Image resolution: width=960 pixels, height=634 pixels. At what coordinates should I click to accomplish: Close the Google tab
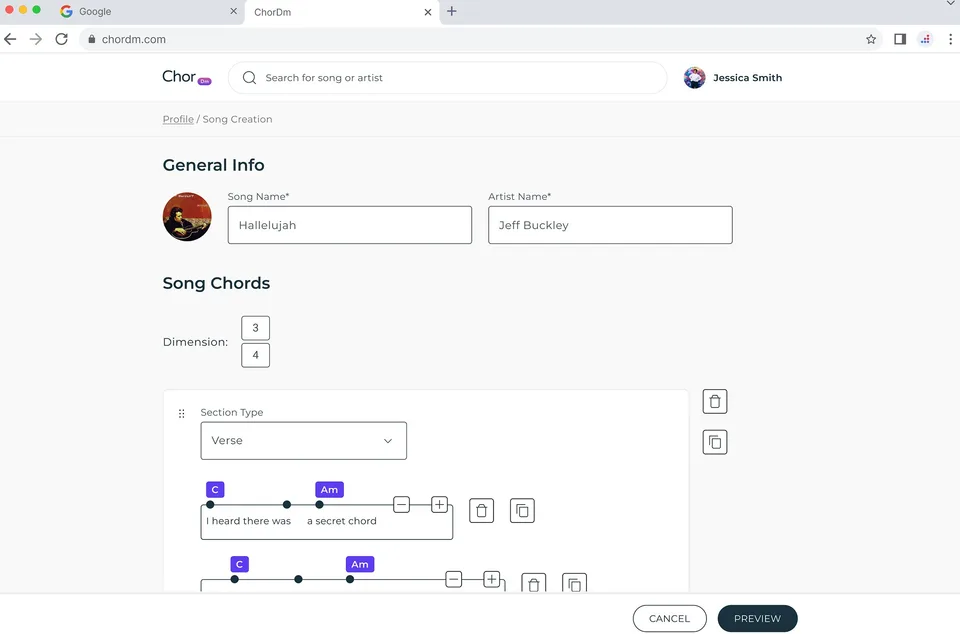(233, 12)
